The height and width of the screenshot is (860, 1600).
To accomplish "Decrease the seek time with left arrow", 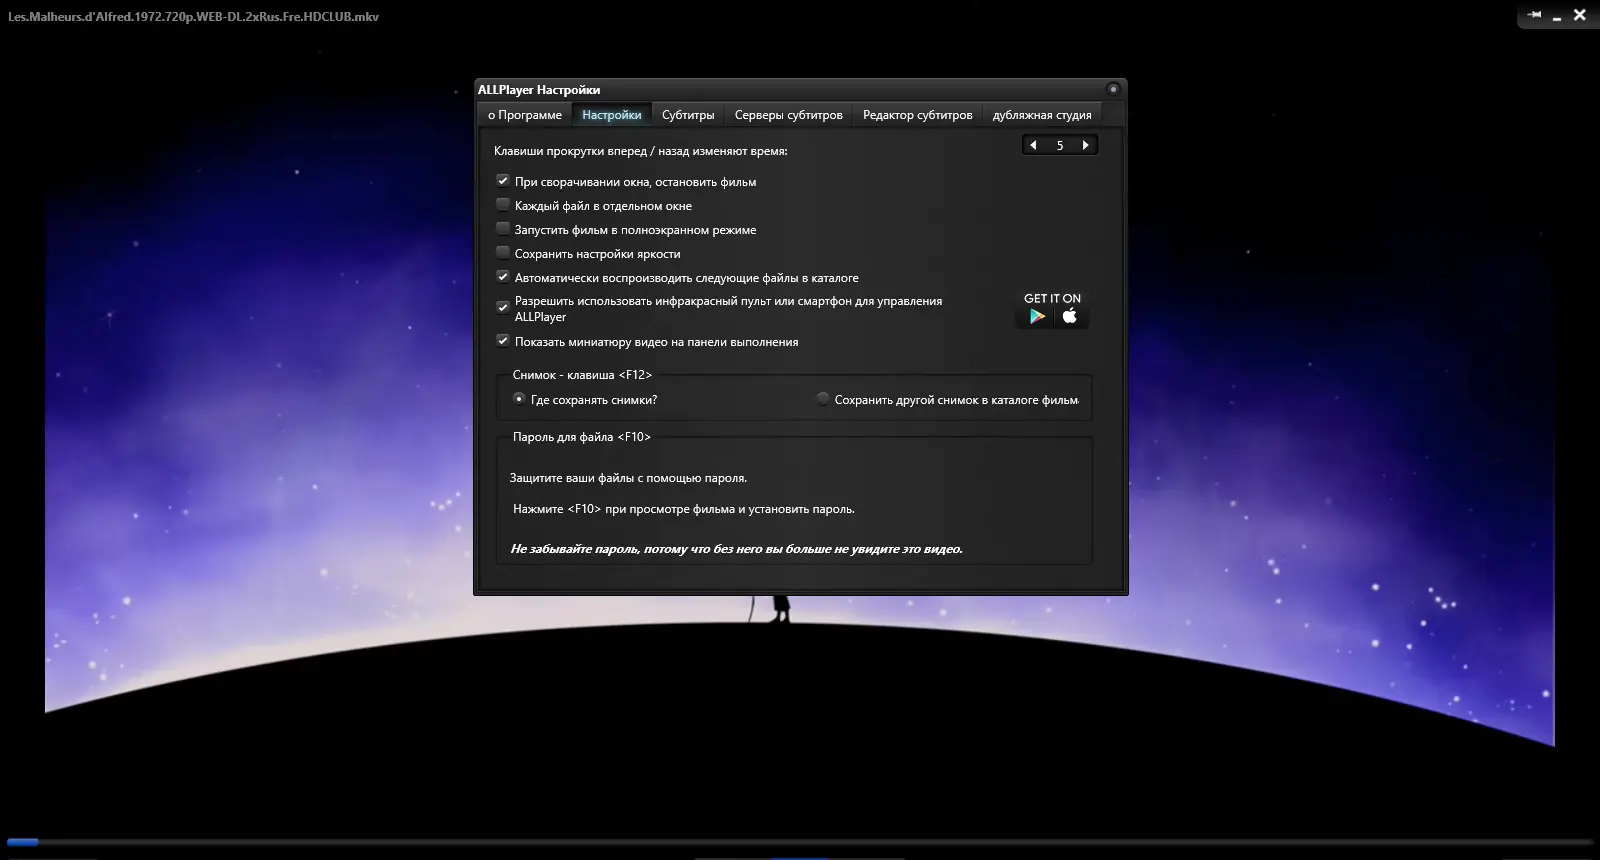I will 1033,145.
